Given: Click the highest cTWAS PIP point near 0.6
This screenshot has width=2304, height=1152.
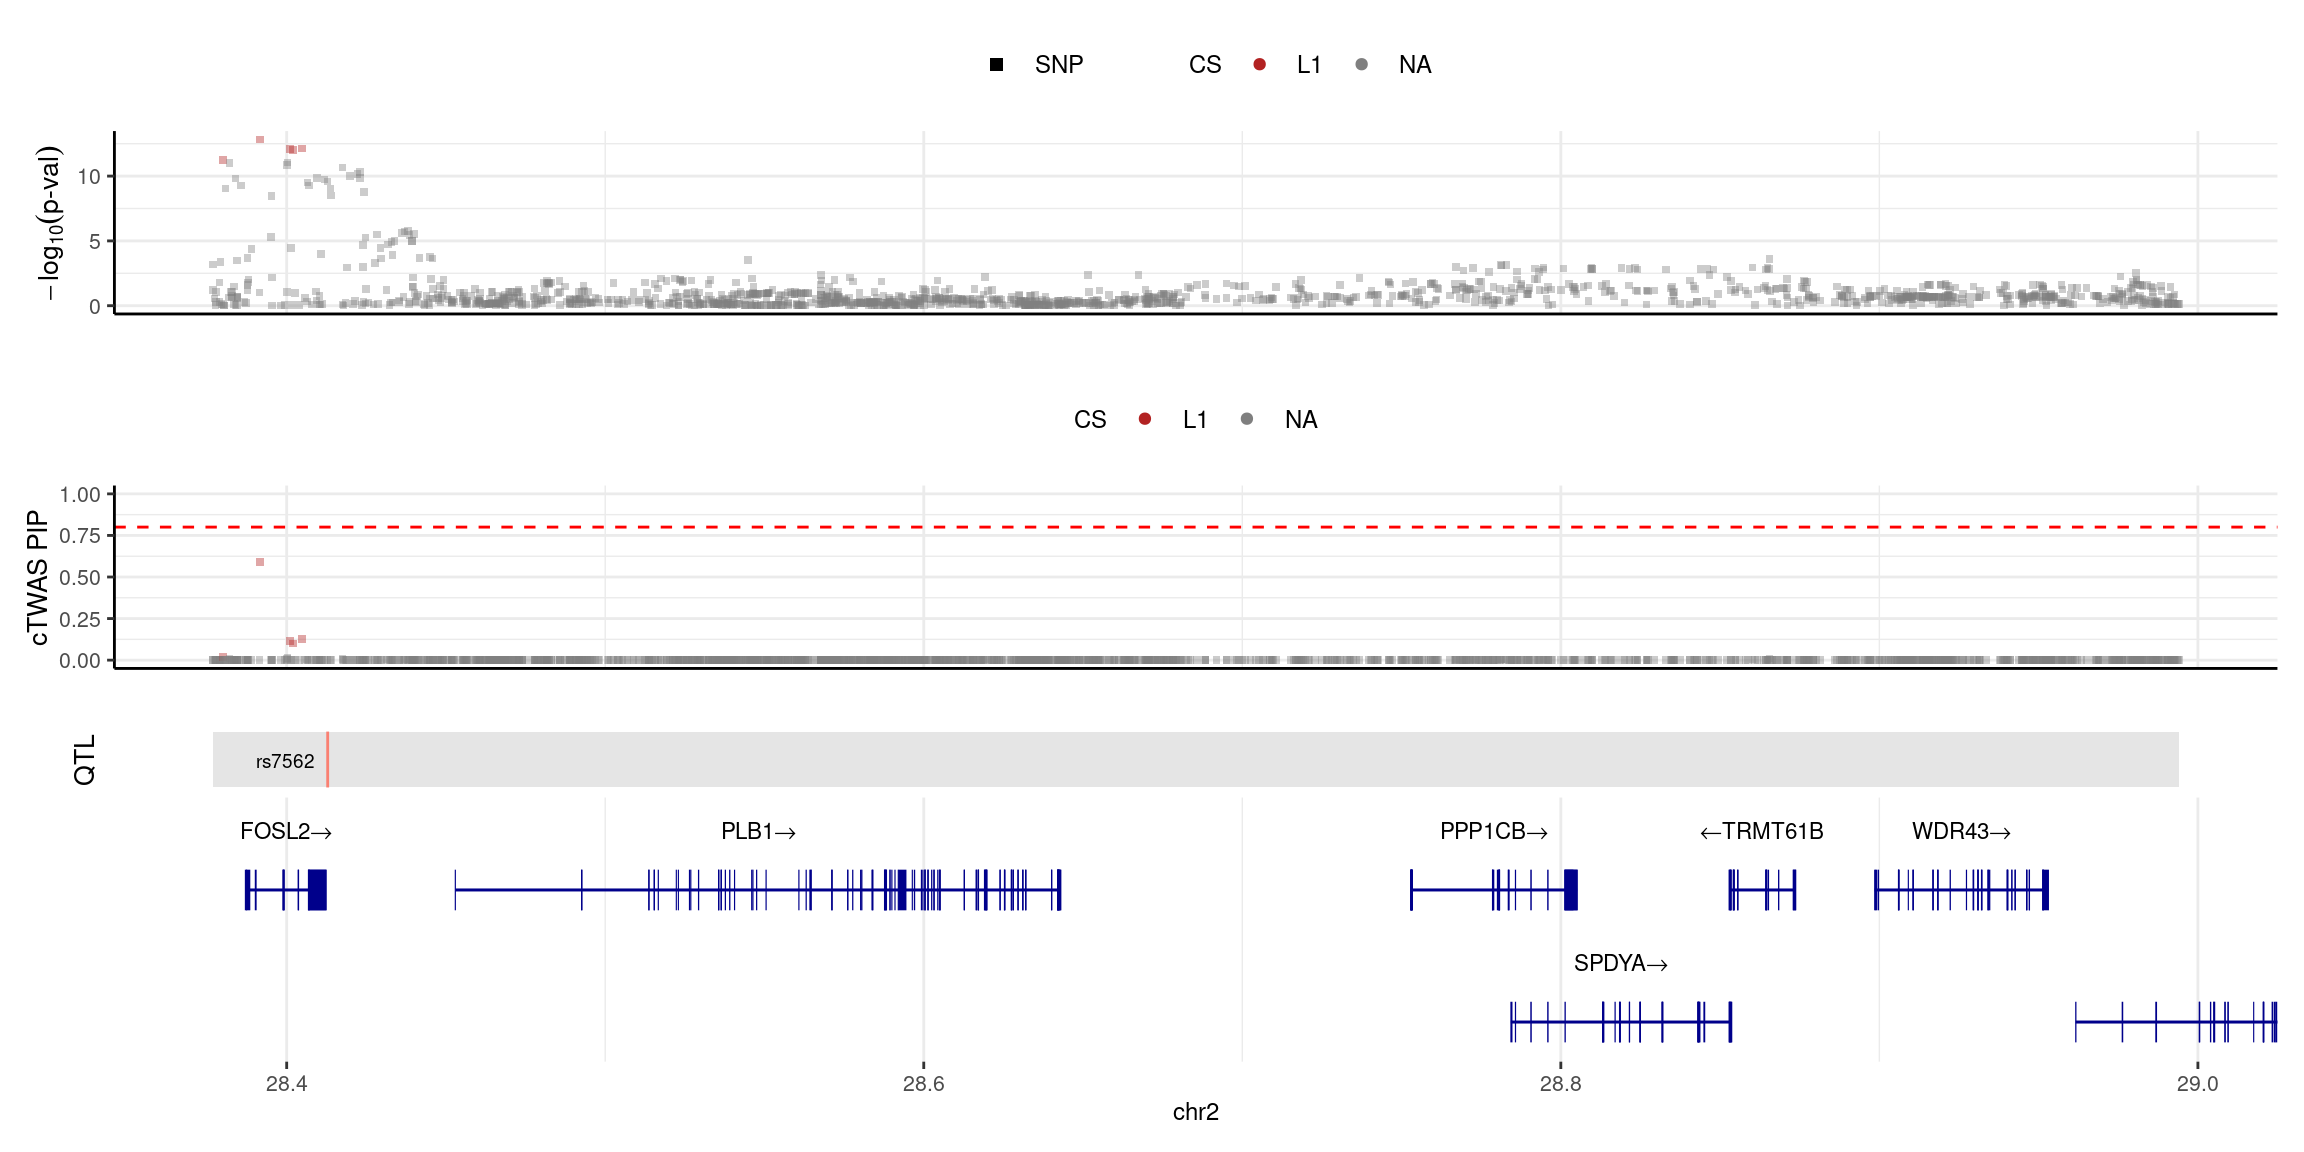Looking at the screenshot, I should pos(260,562).
